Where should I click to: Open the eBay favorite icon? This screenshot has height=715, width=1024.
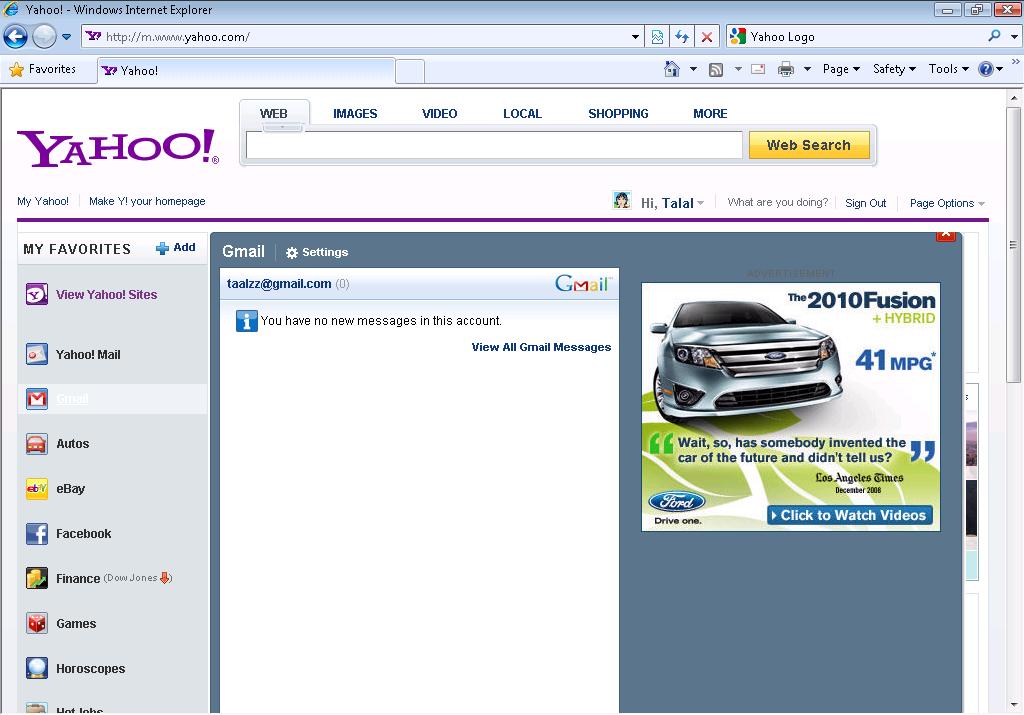click(37, 488)
